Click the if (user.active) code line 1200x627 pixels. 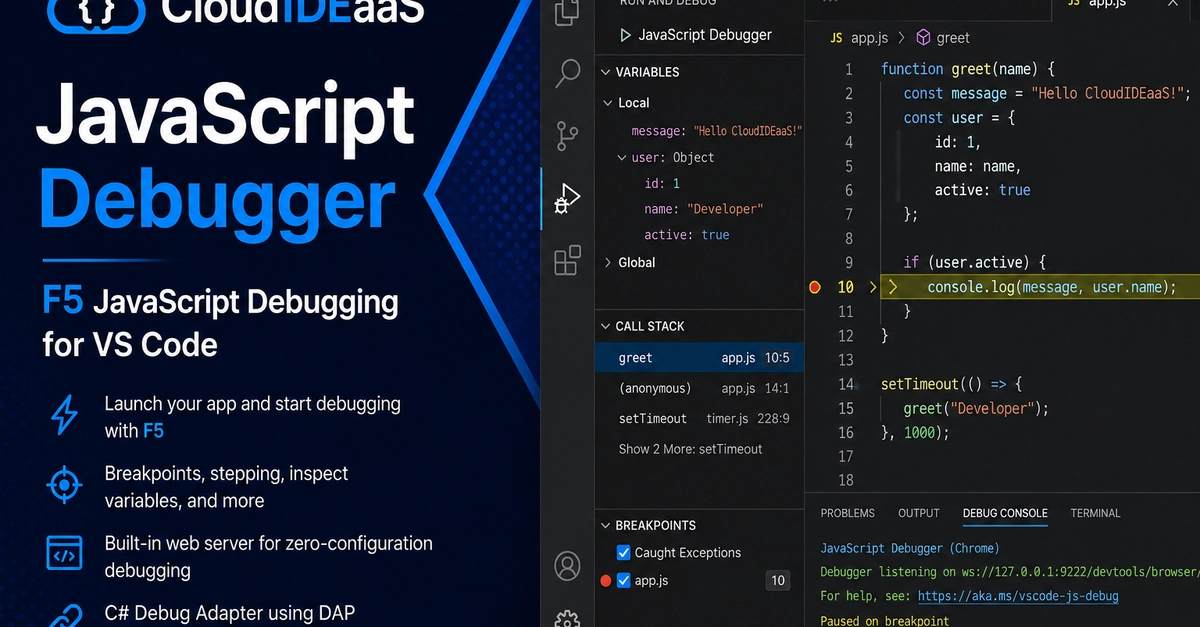[975, 263]
